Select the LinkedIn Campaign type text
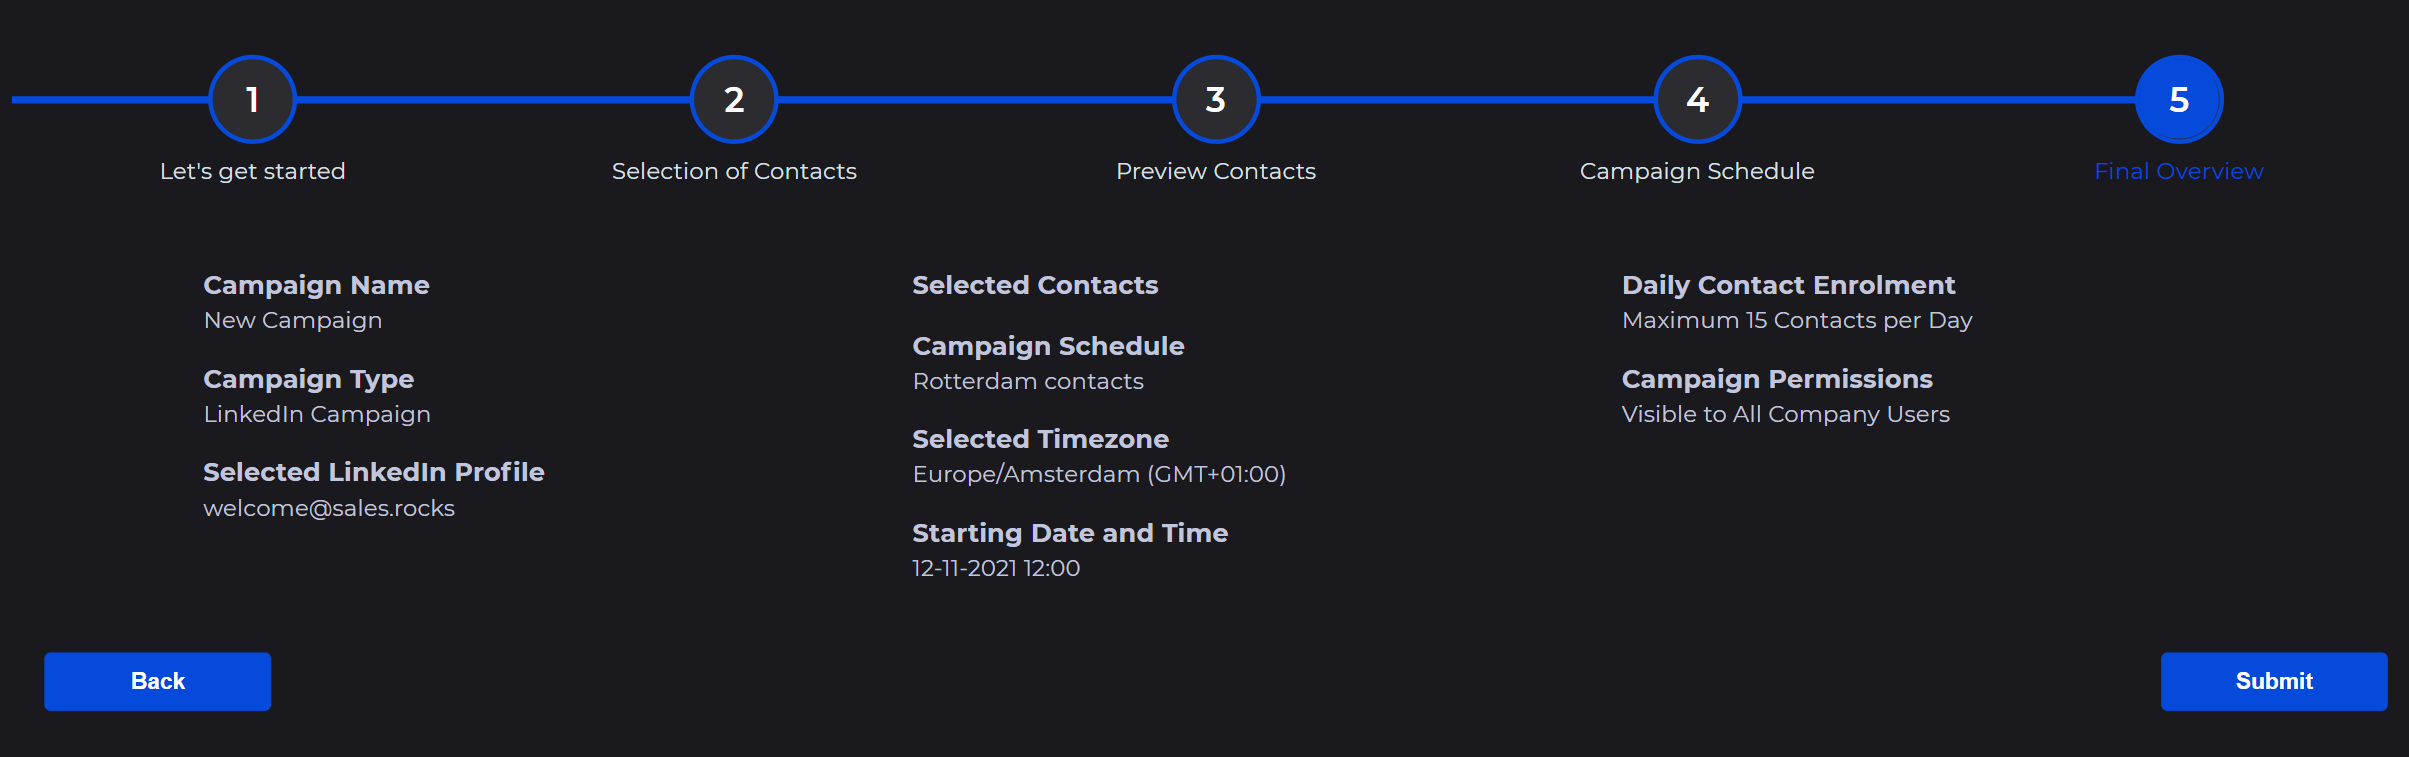 317,414
